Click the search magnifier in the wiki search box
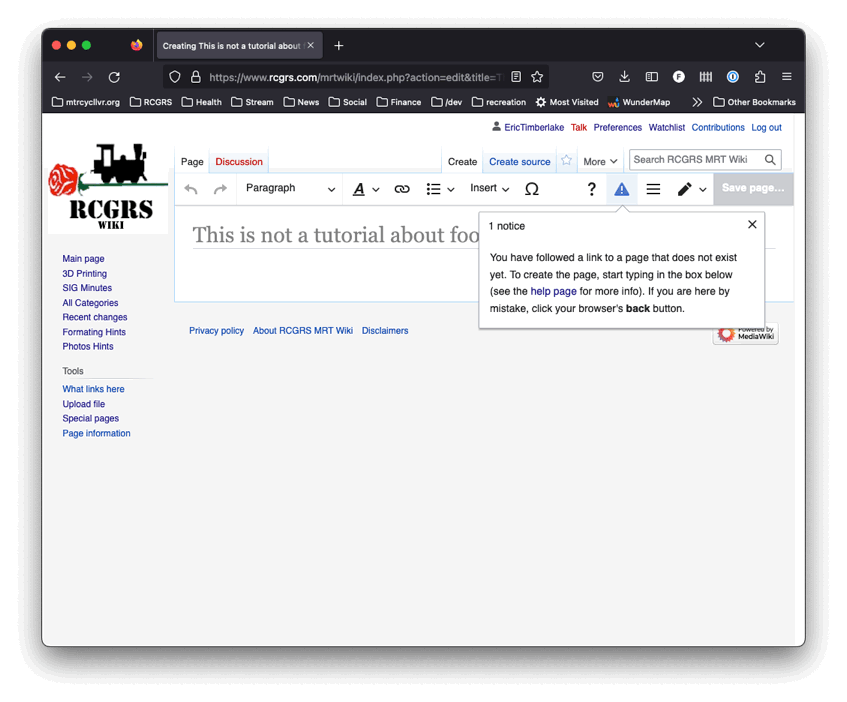Viewport: 847px width, 702px height. pos(770,160)
